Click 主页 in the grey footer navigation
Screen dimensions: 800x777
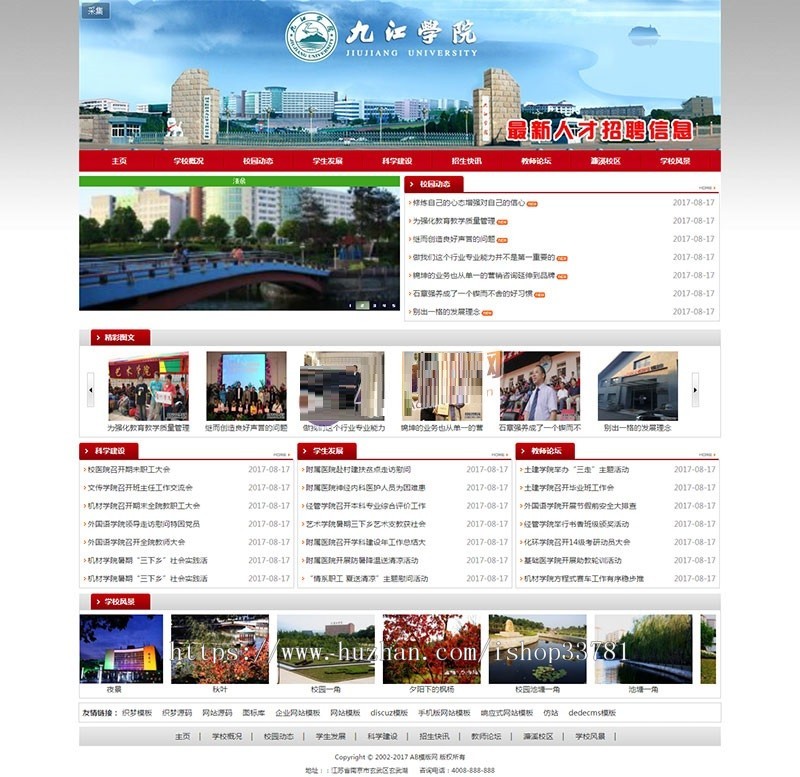click(183, 737)
